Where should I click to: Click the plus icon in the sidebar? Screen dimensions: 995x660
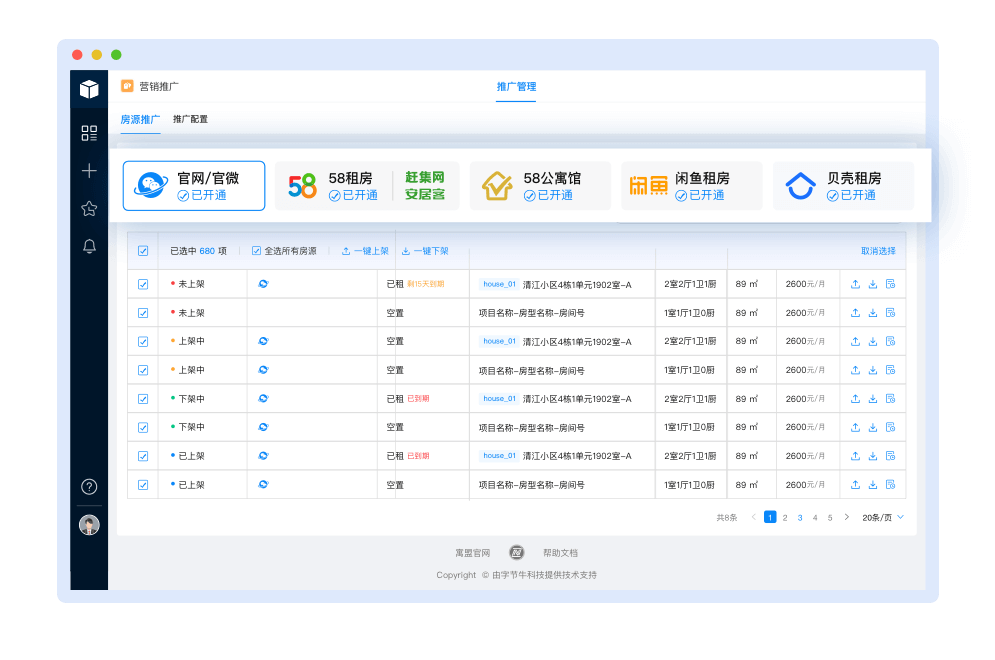pyautogui.click(x=89, y=171)
